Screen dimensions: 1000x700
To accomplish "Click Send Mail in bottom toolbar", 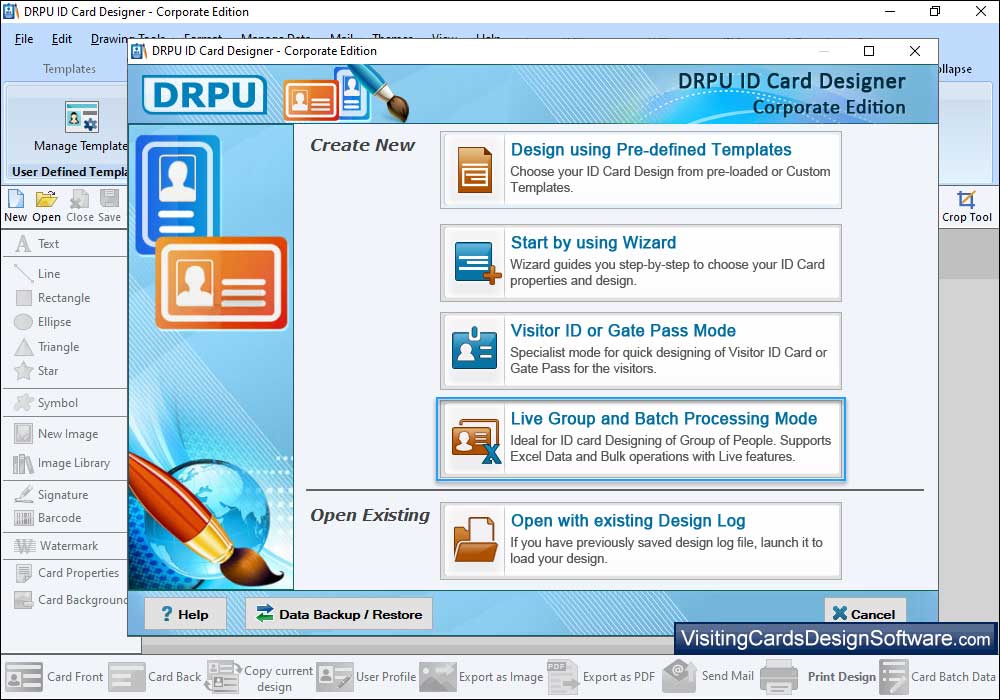I will pos(708,676).
